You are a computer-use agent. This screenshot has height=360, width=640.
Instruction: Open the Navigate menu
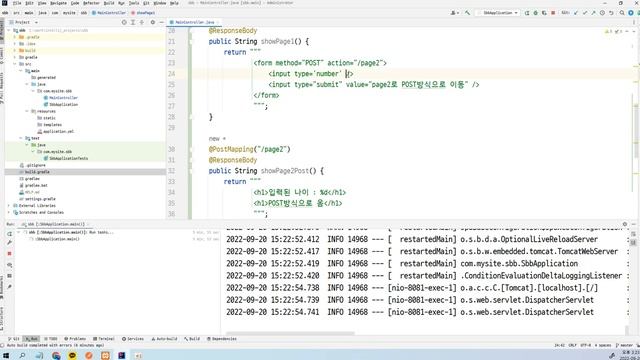coord(58,3)
